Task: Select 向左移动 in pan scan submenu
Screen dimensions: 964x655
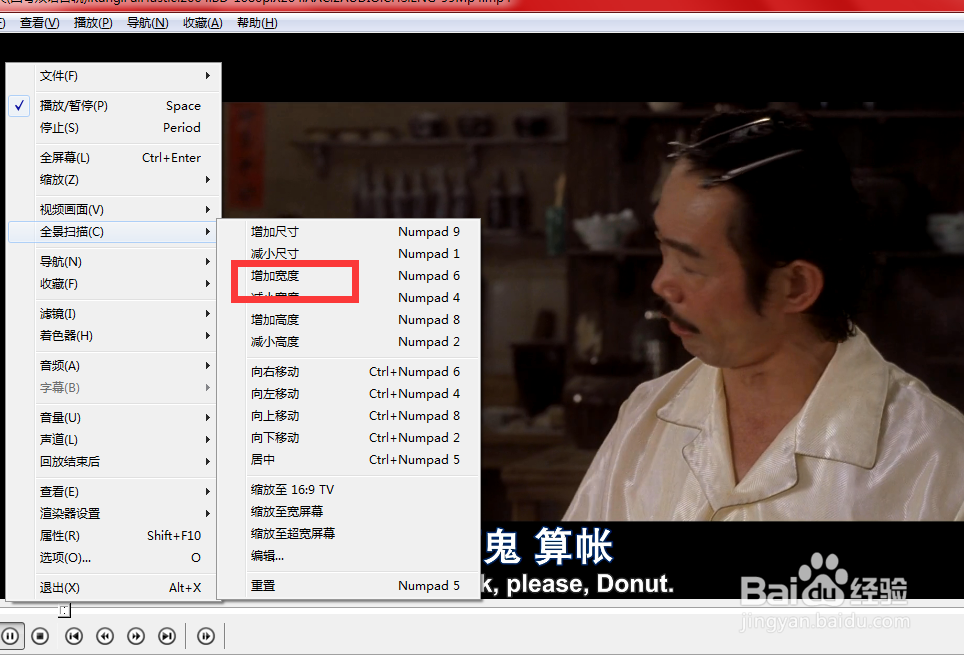Action: pyautogui.click(x=349, y=394)
